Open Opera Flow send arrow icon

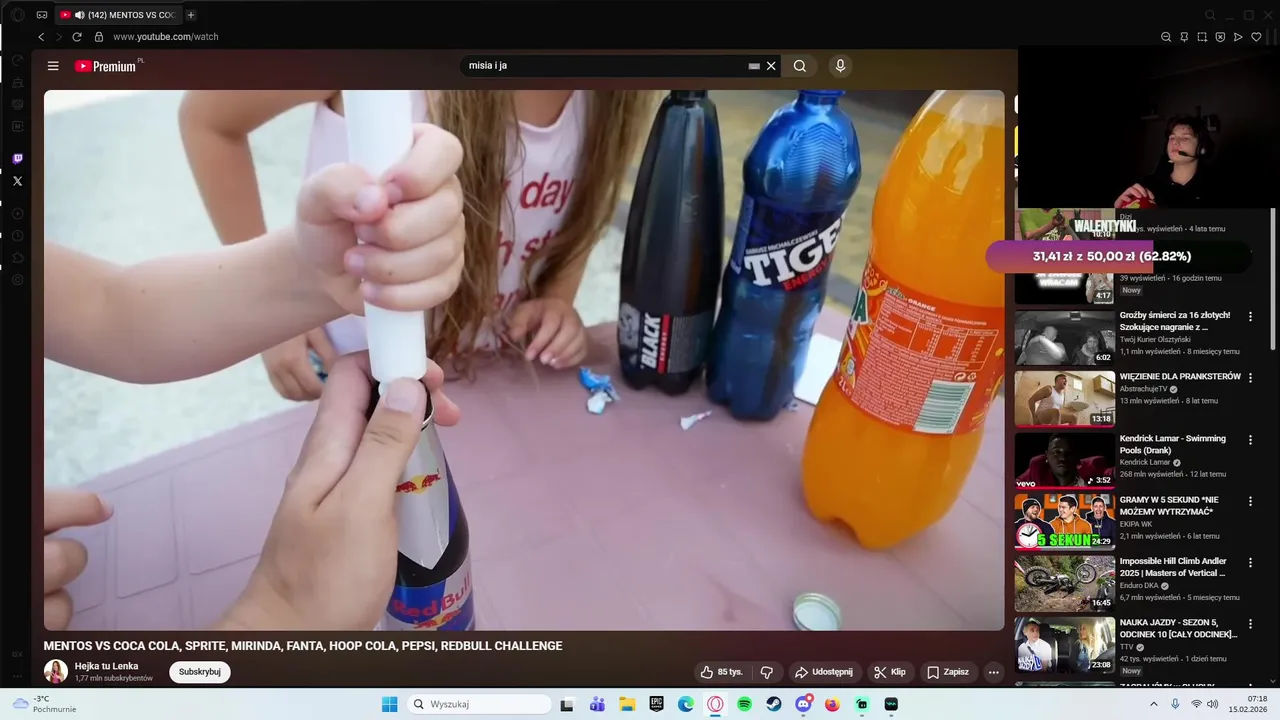pos(1238,37)
